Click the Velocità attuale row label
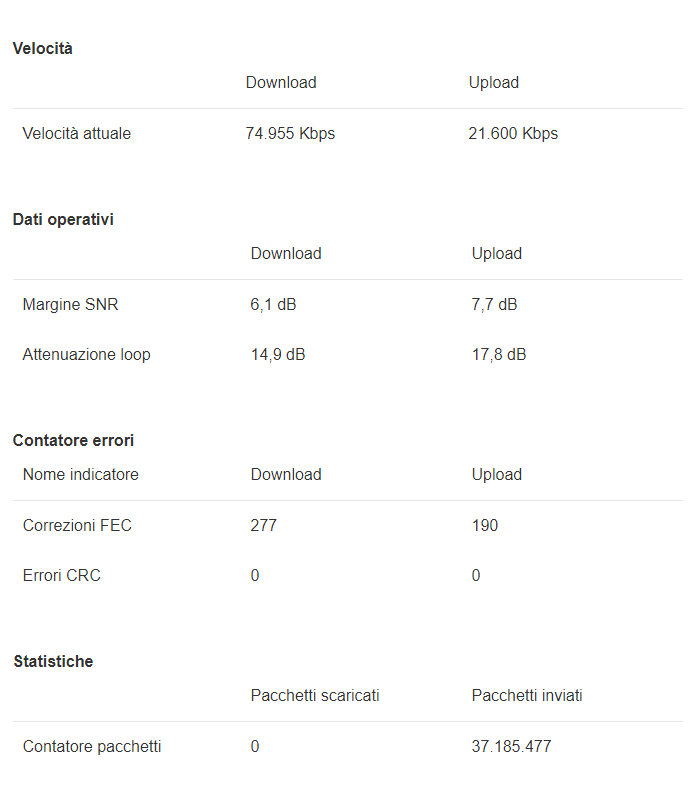692x804 pixels. [x=76, y=133]
